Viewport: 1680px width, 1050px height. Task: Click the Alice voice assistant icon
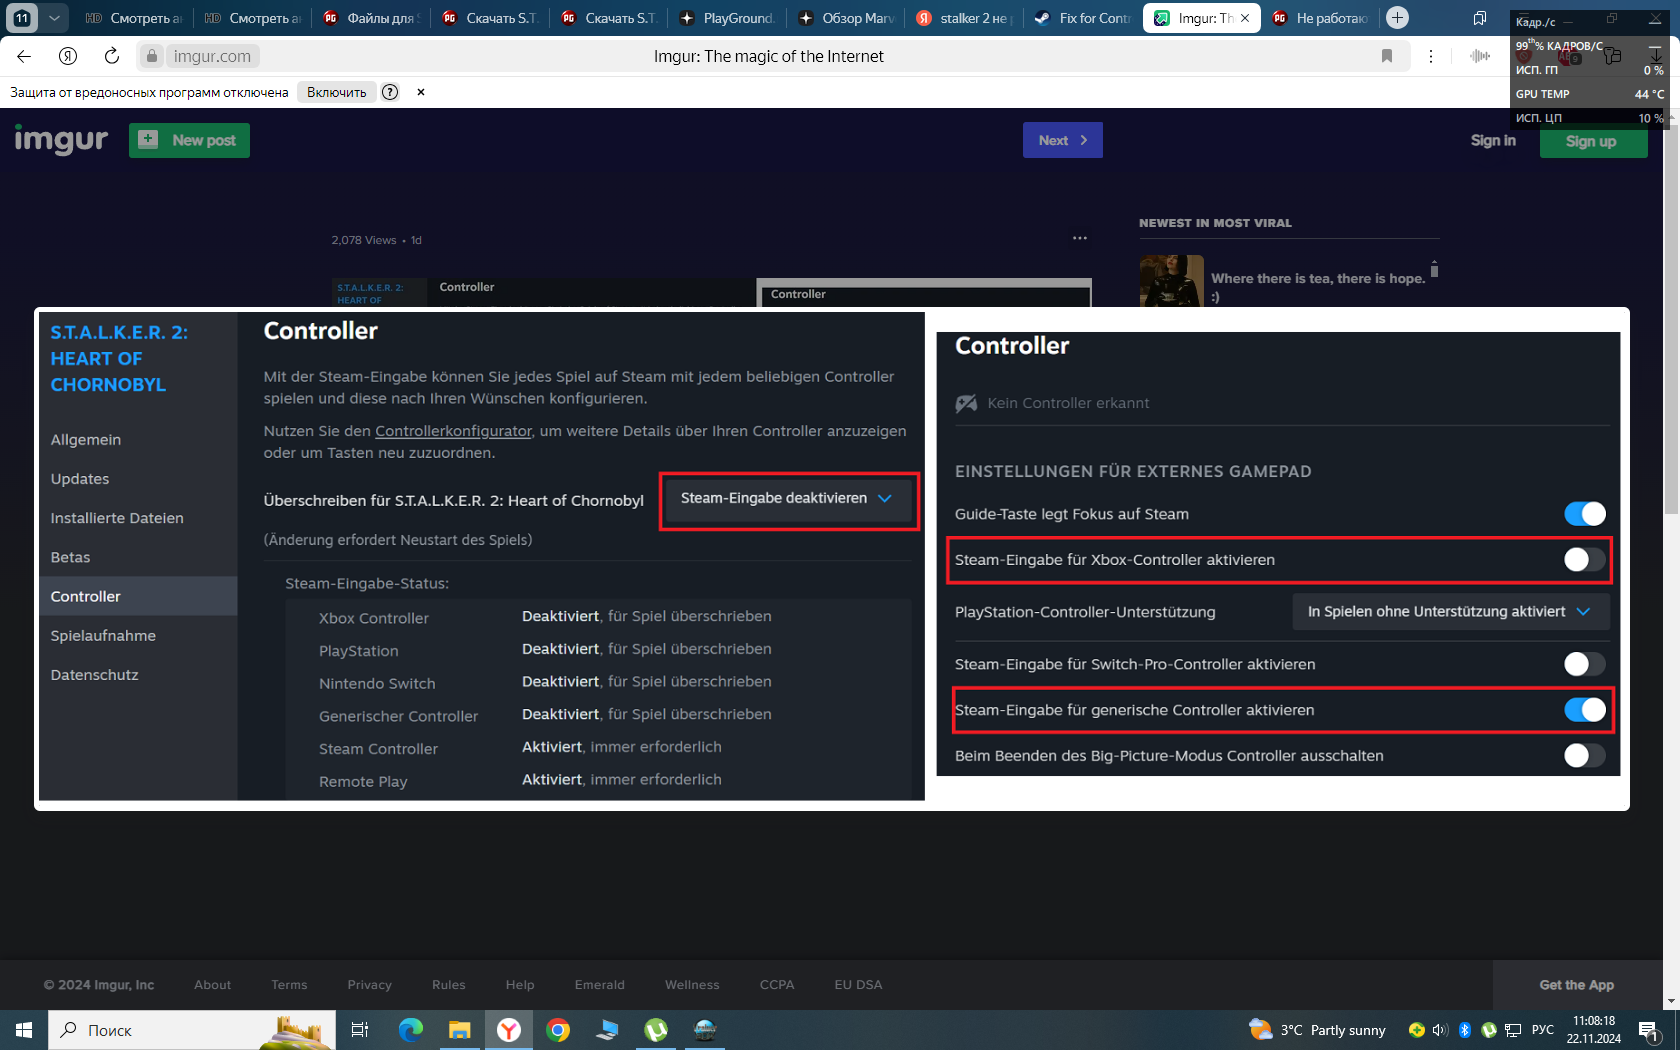[x=1481, y=56]
